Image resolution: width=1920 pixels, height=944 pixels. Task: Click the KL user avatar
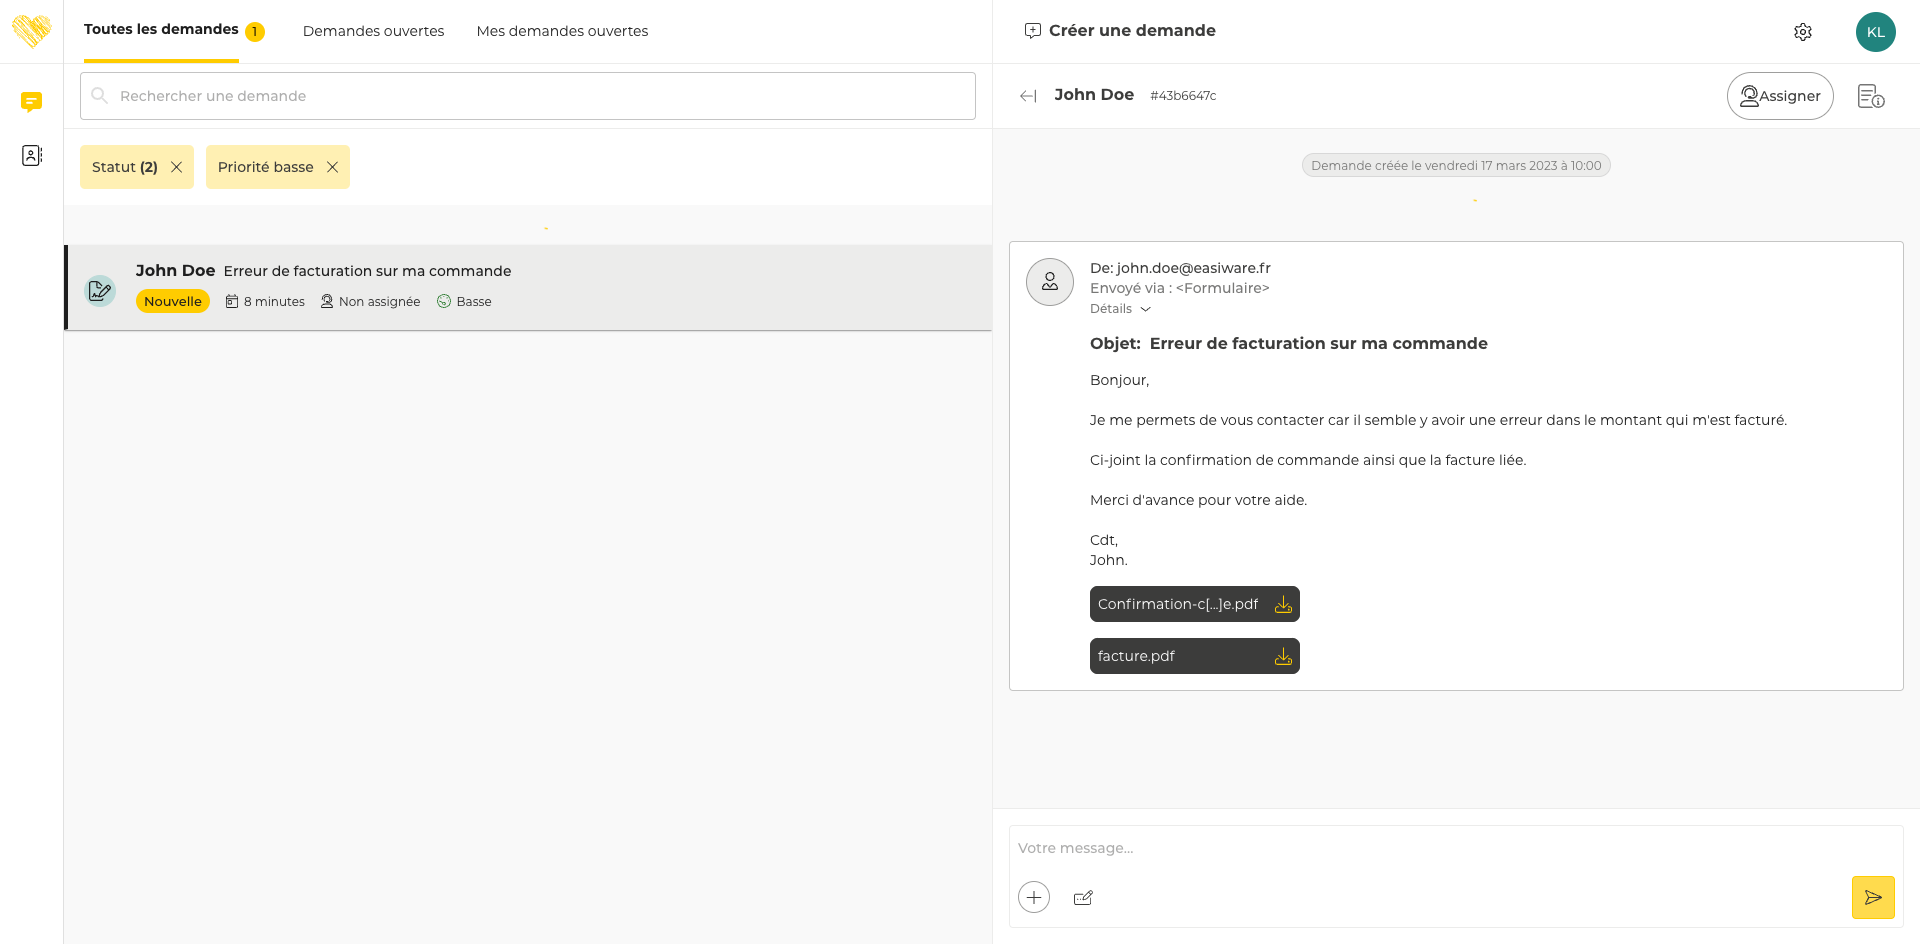(1875, 32)
